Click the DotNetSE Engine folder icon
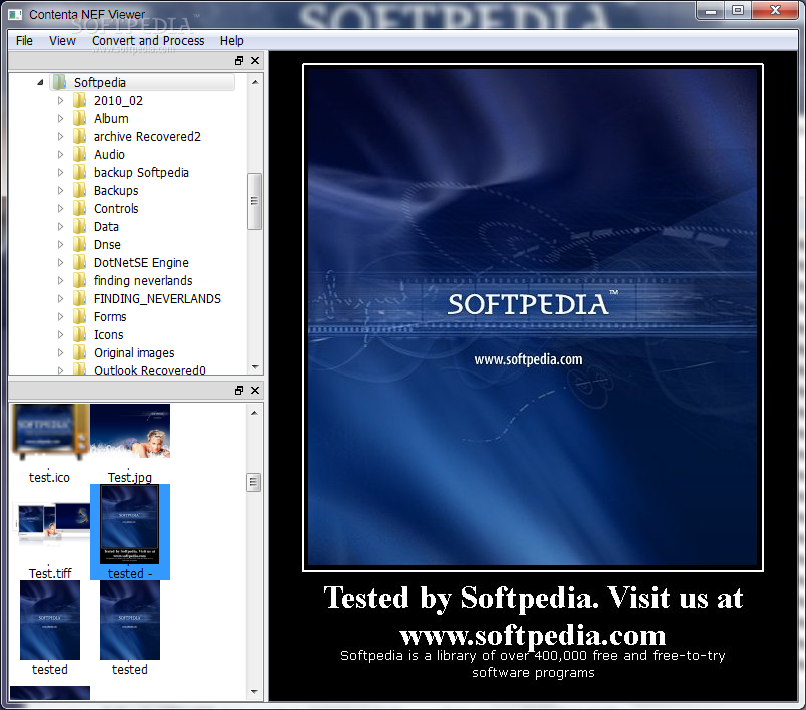 pos(79,262)
